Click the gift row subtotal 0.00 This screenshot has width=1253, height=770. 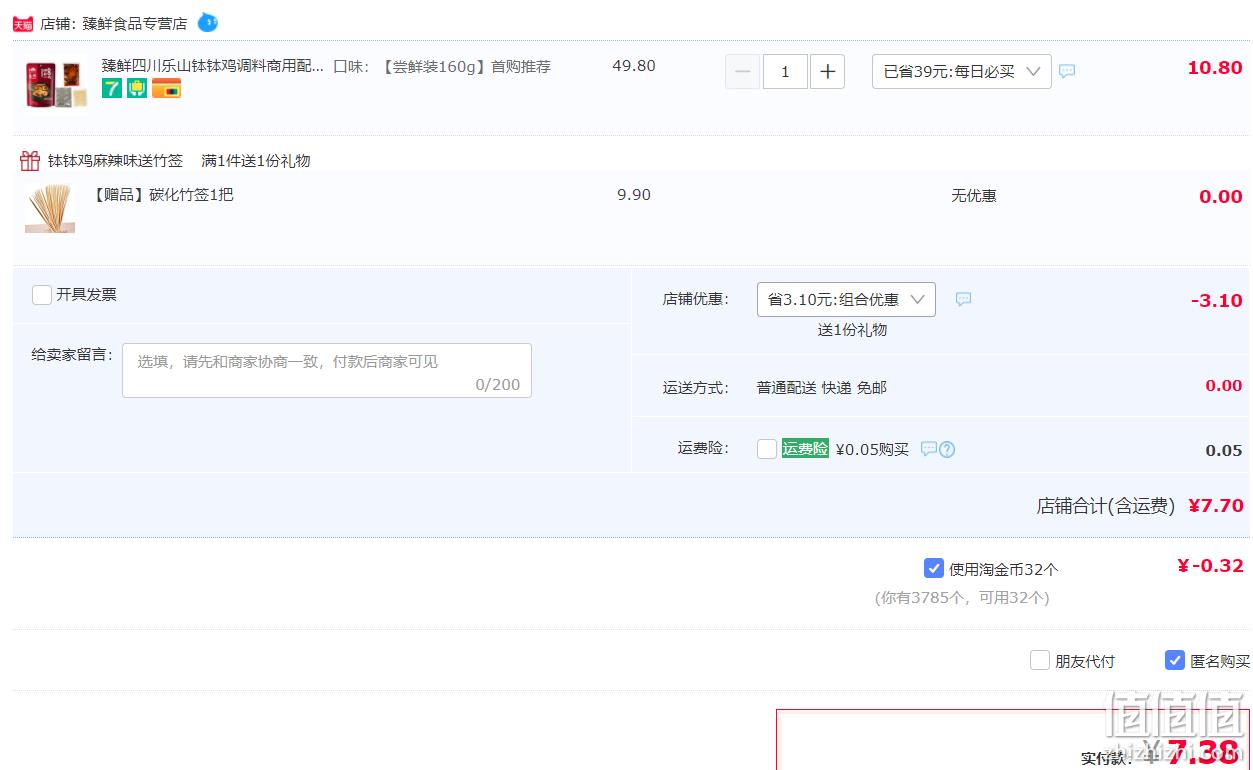point(1221,197)
